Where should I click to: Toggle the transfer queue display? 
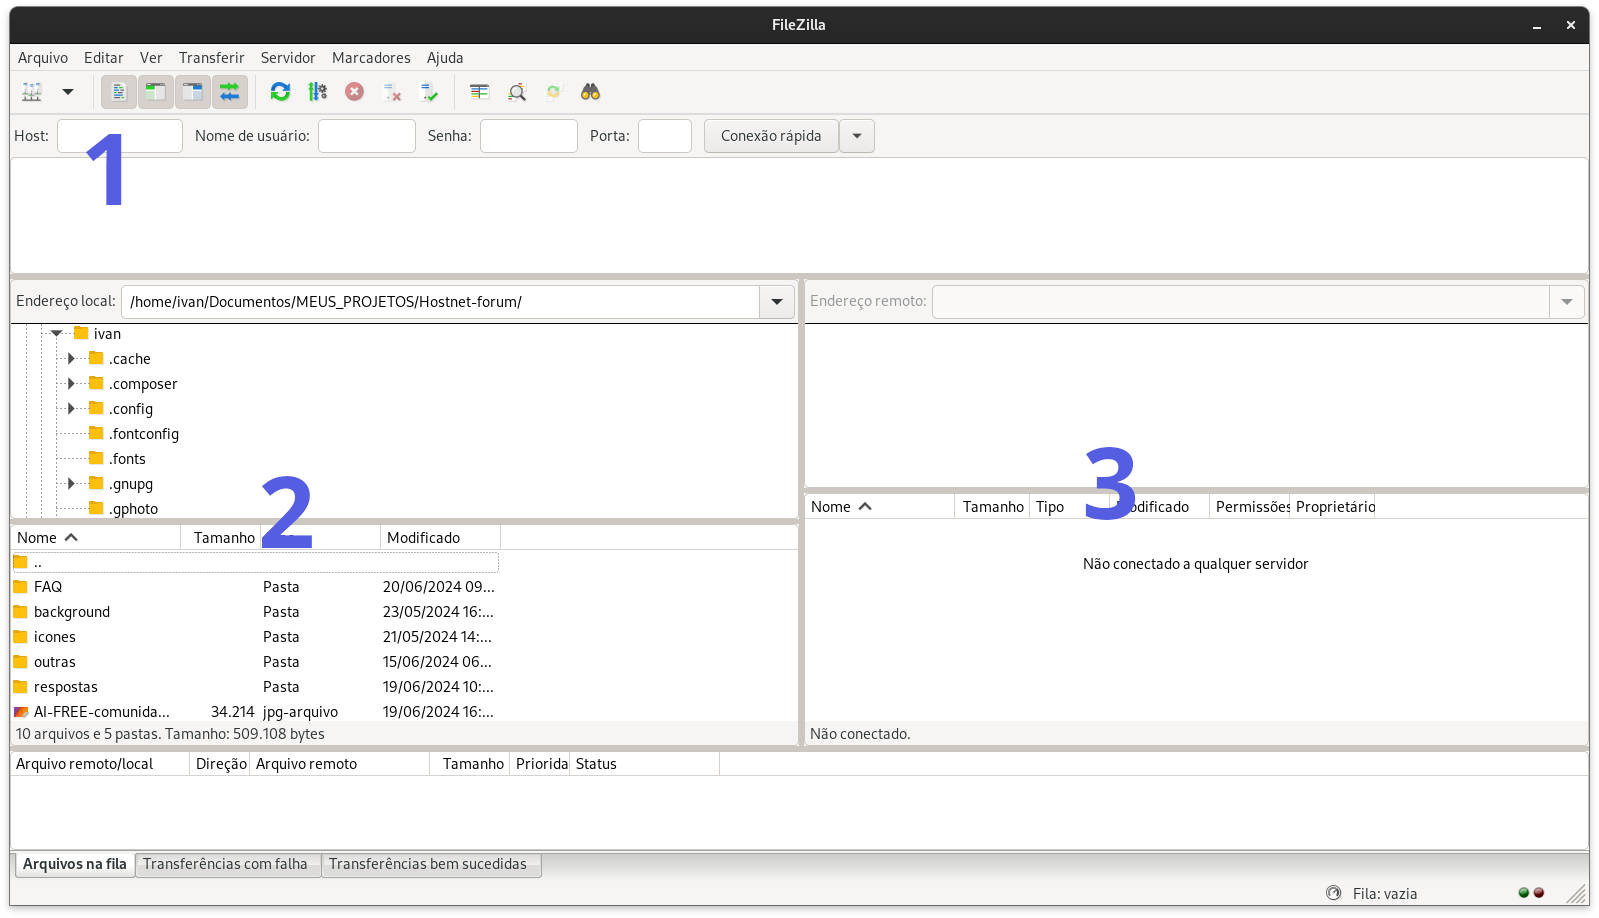[229, 92]
